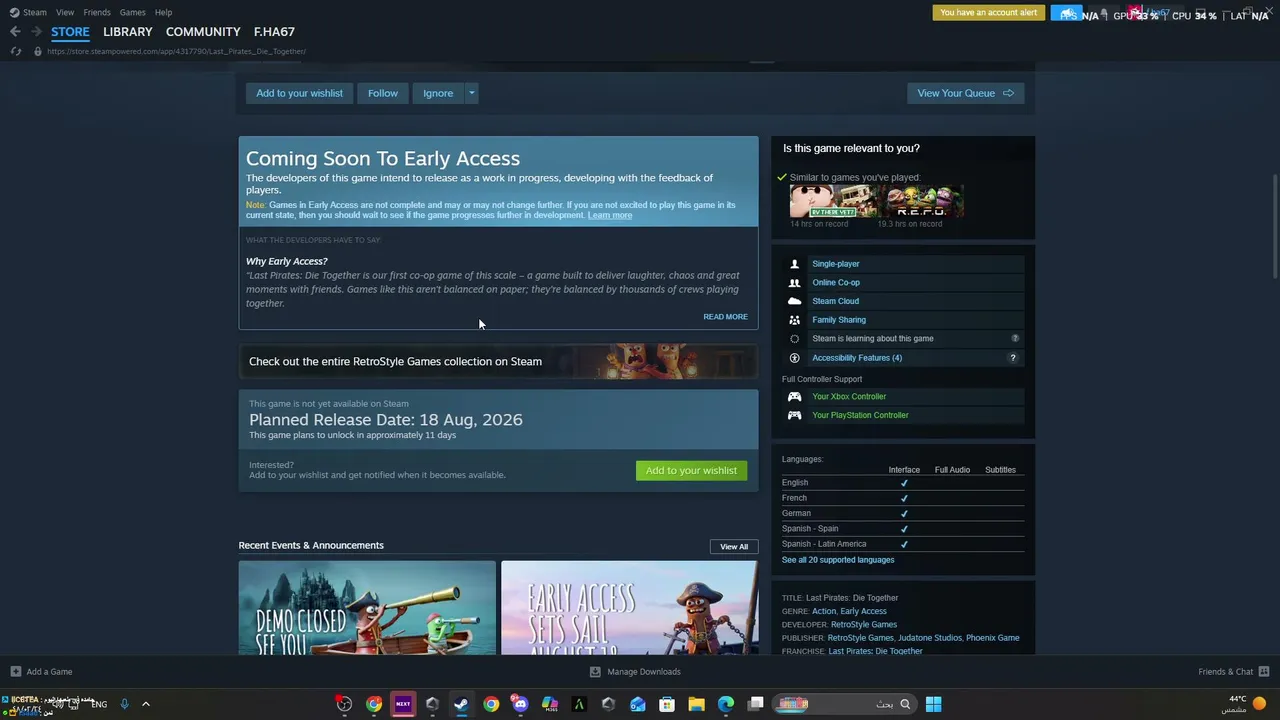1280x720 pixels.
Task: Switch to the STORE tab
Action: click(x=70, y=32)
